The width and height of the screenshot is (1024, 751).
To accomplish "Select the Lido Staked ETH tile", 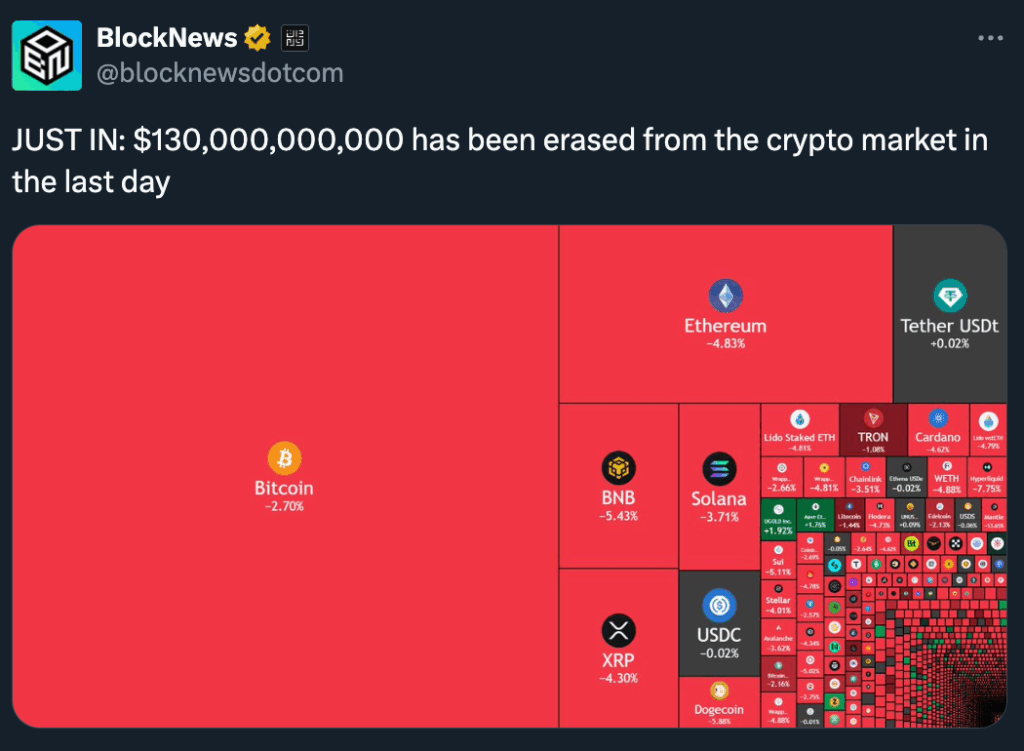I will tap(799, 429).
